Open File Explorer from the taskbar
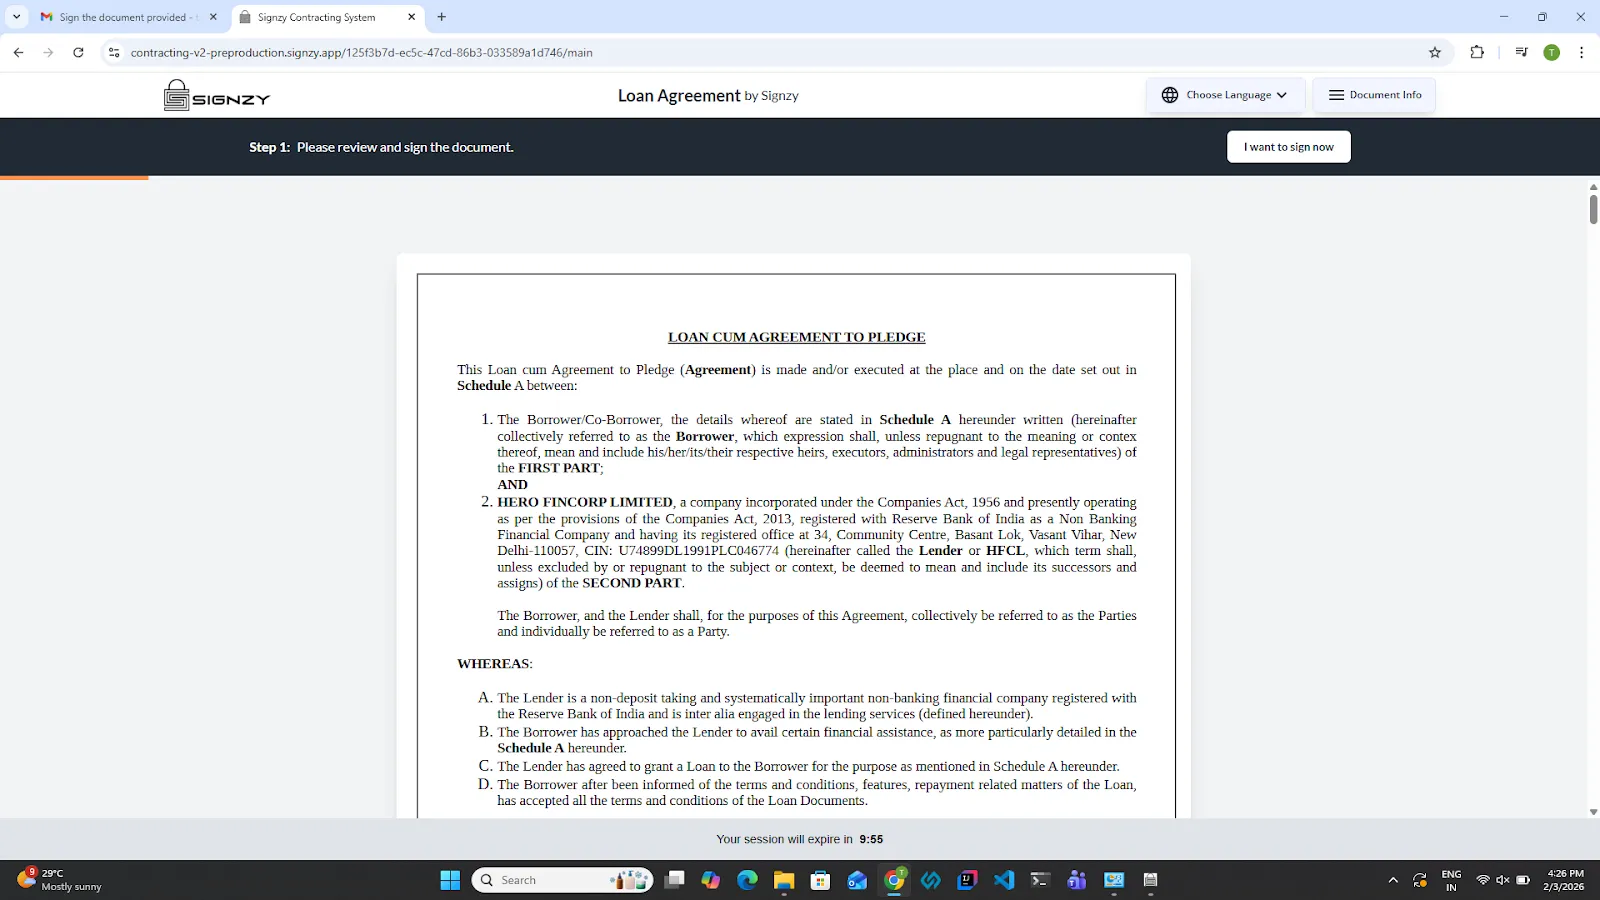 784,880
